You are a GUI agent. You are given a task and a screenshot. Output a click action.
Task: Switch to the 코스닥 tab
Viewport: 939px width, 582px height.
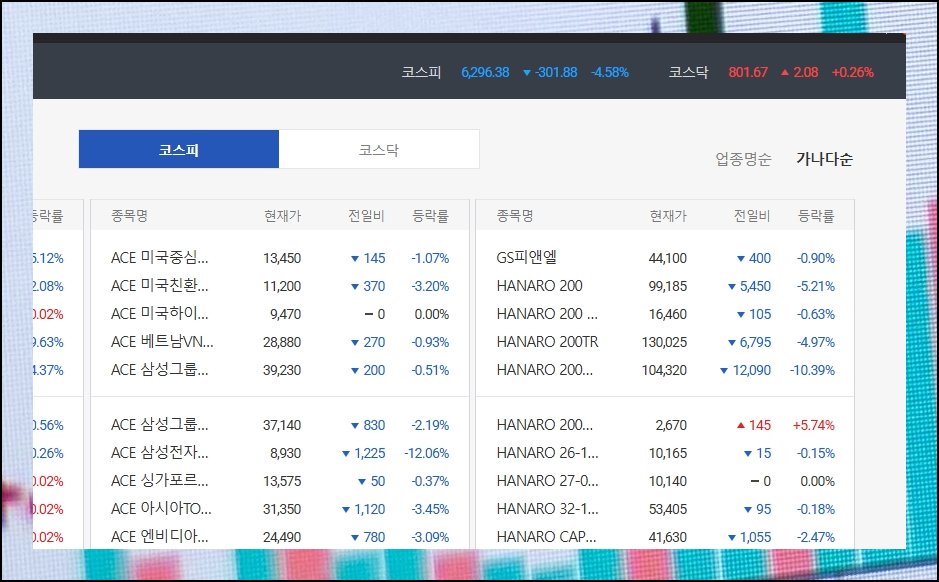point(378,149)
